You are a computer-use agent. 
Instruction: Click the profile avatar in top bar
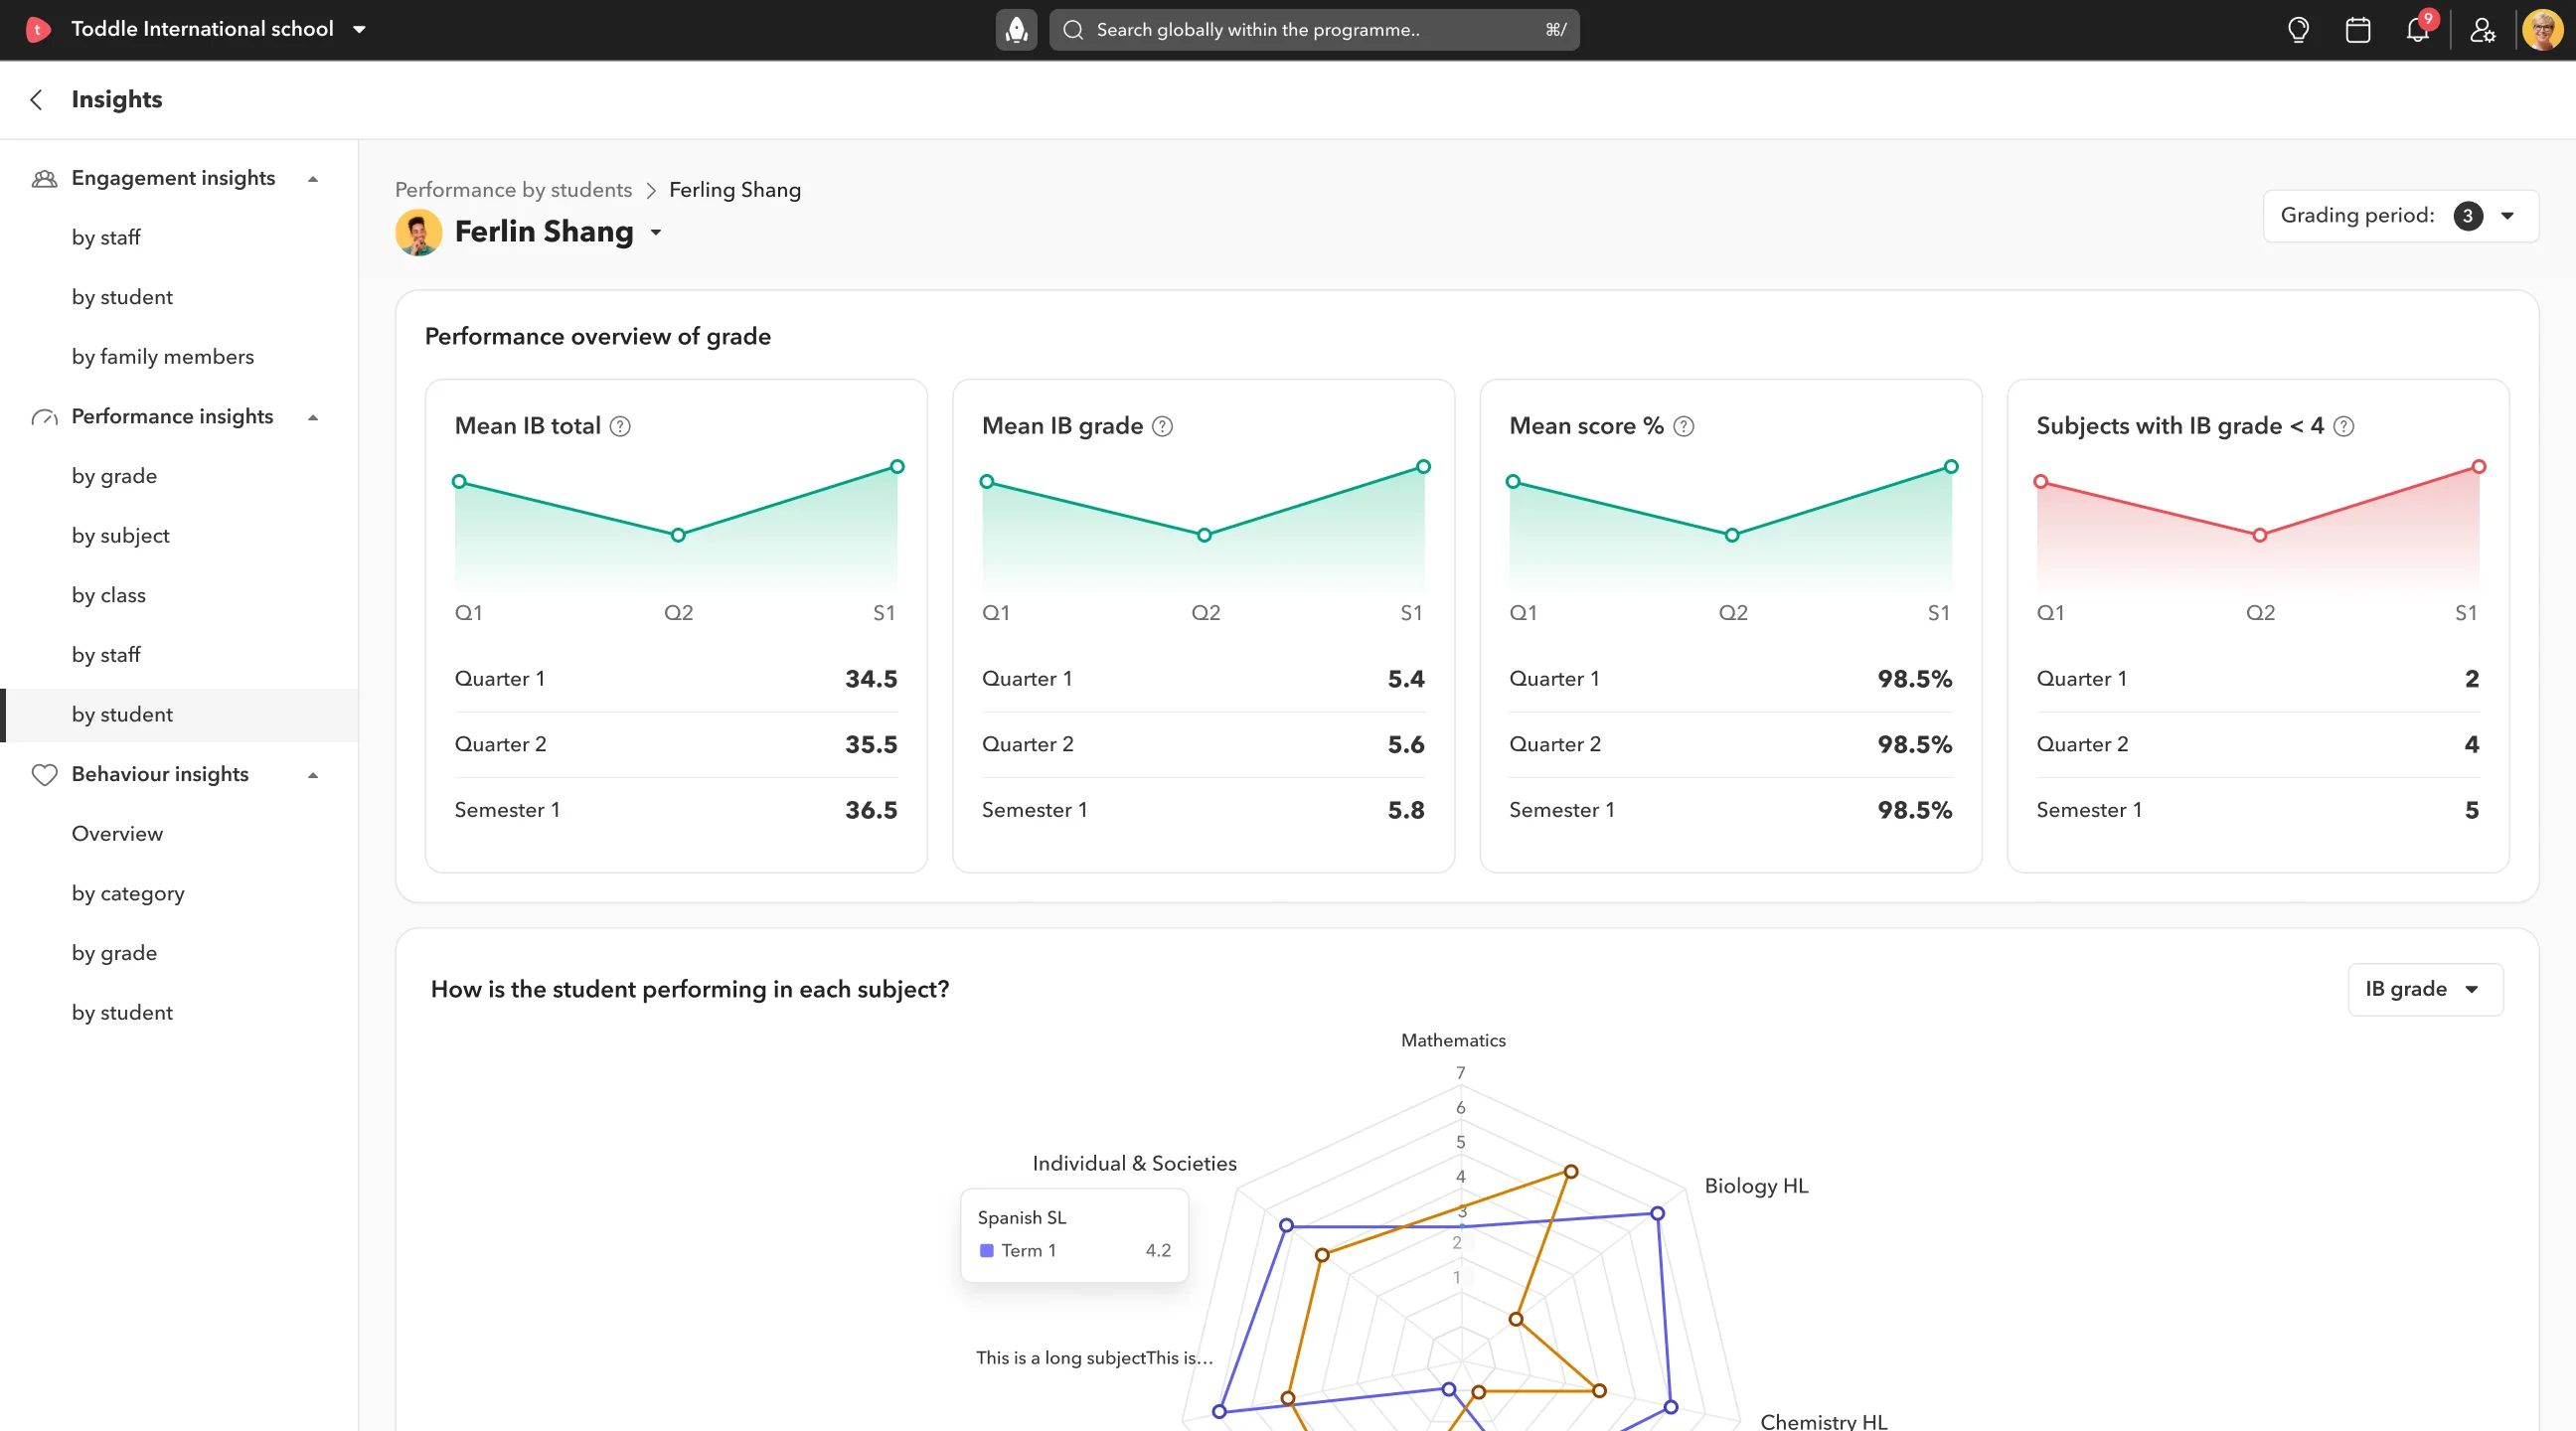[x=2542, y=29]
